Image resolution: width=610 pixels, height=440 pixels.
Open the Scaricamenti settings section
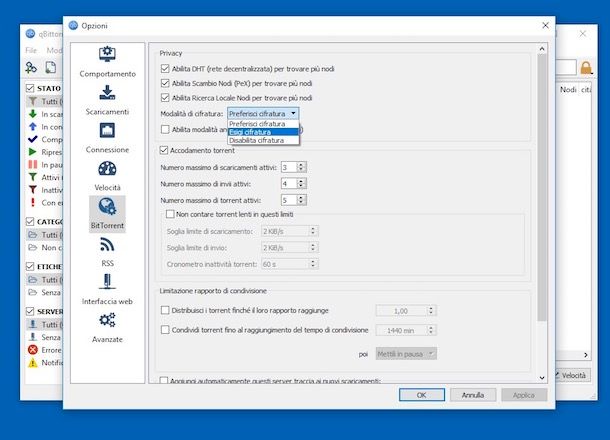coord(107,100)
